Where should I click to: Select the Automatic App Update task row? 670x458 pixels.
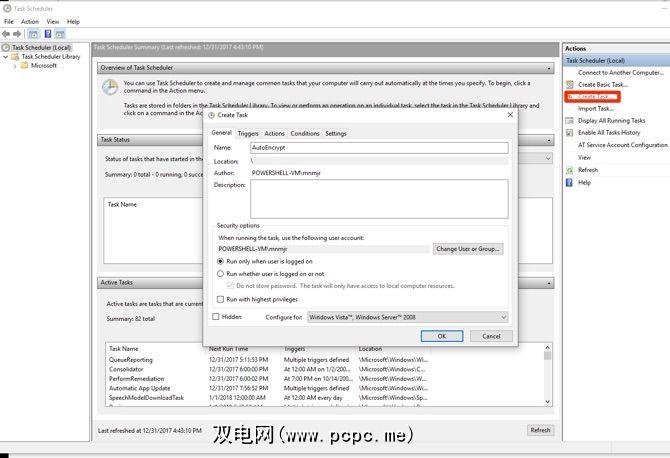(x=268, y=388)
